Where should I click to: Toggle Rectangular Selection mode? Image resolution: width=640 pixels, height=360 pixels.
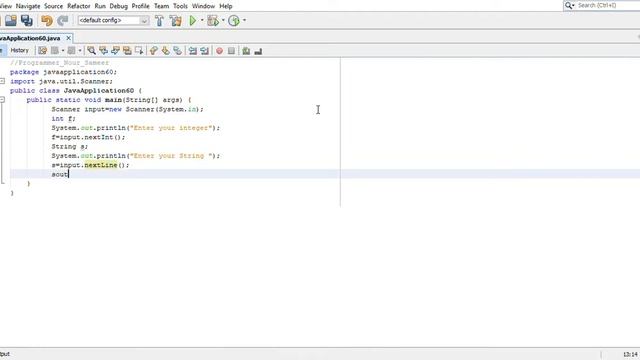pos(139,51)
